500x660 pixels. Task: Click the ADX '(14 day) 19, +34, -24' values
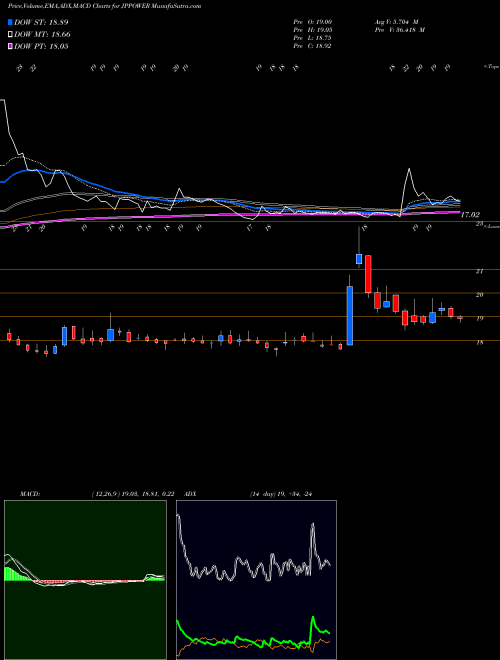point(281,494)
